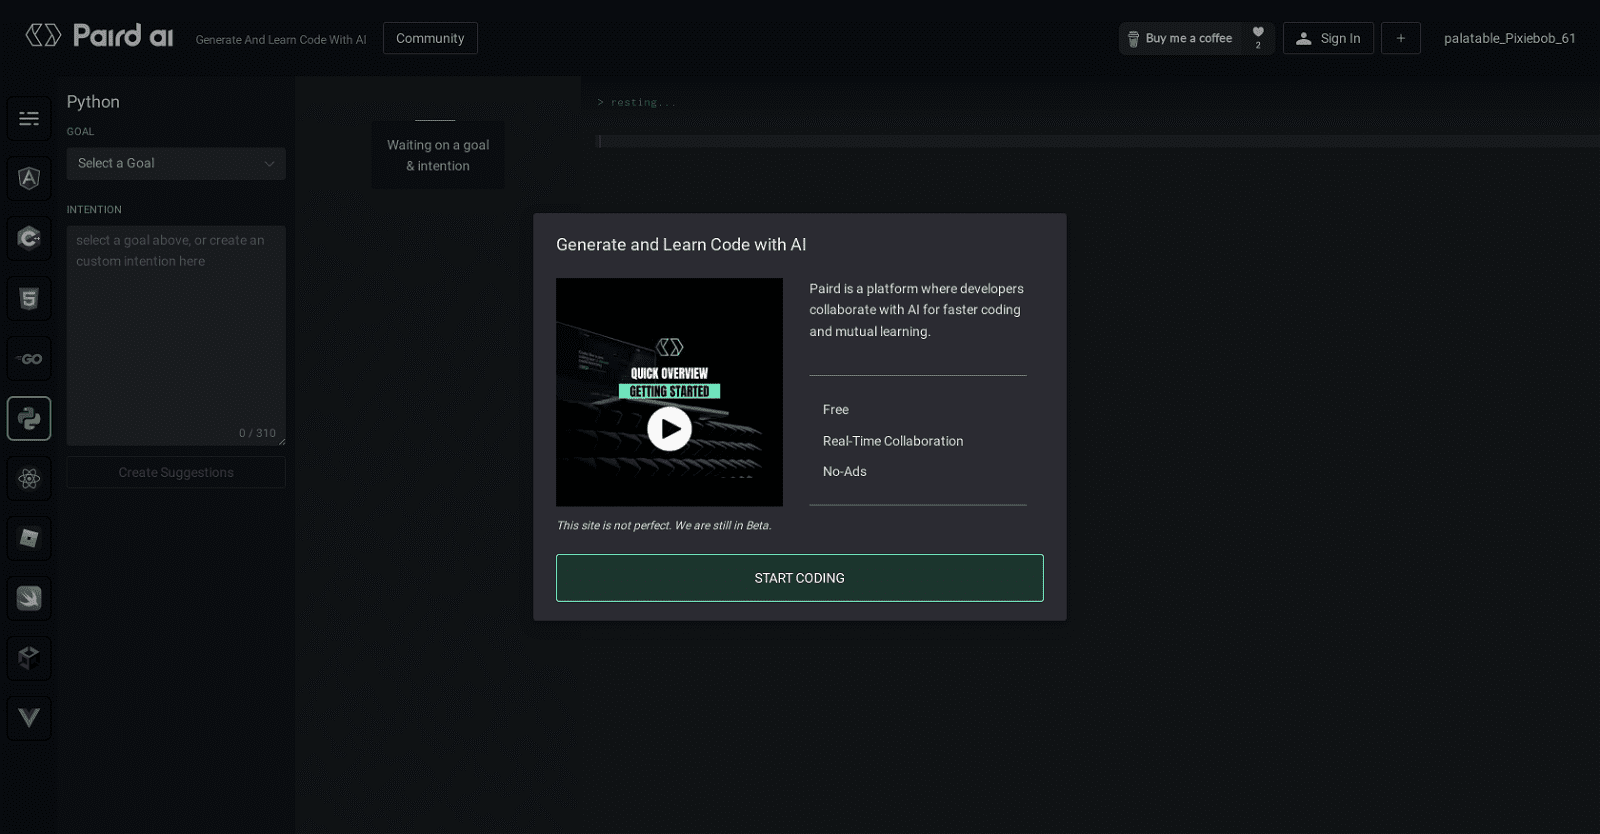Click the Buy me a coffee button
Screen dimensions: 1600x834
tap(1180, 38)
